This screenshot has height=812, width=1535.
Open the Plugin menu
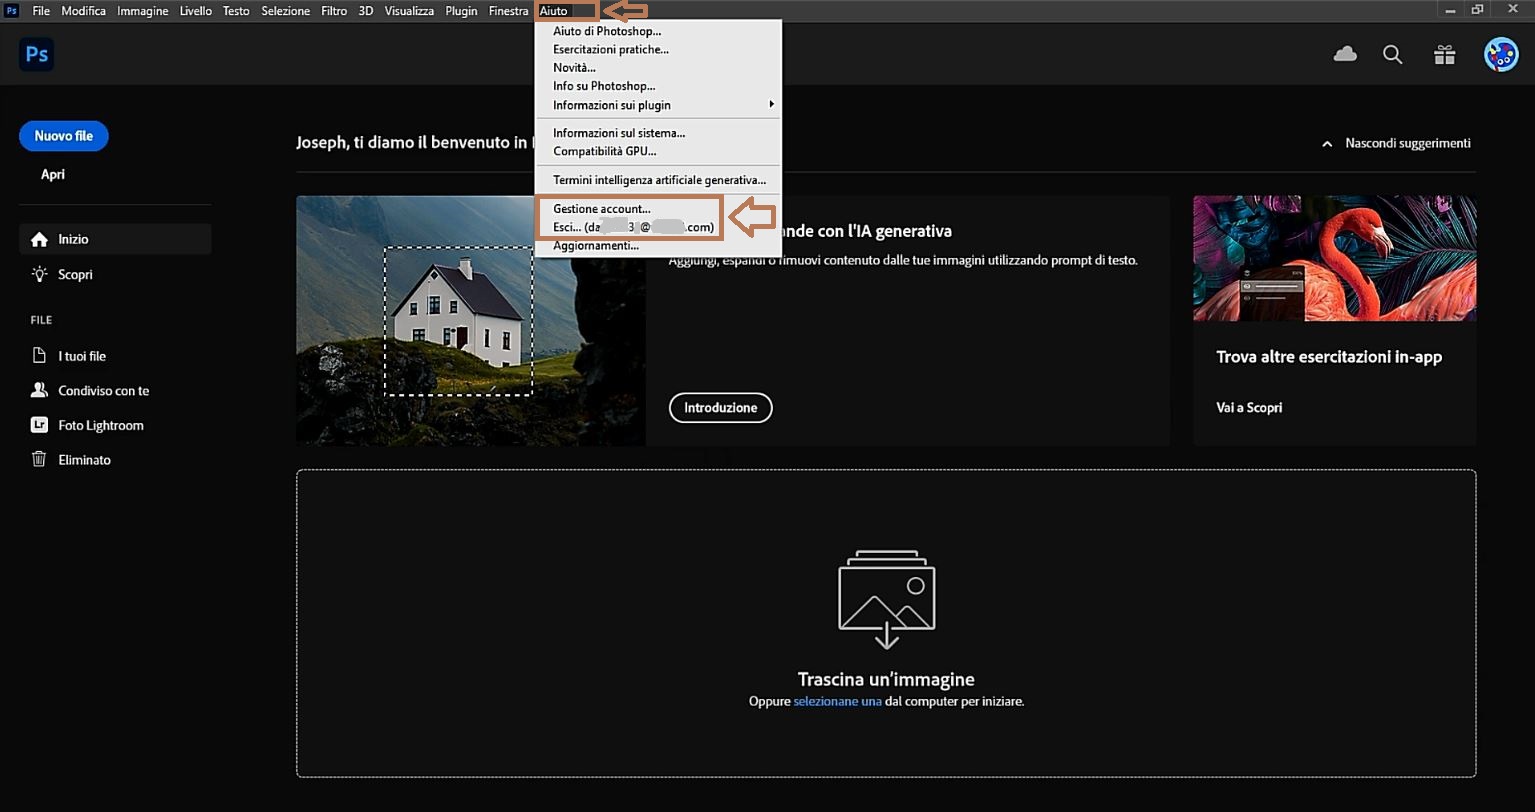[461, 11]
